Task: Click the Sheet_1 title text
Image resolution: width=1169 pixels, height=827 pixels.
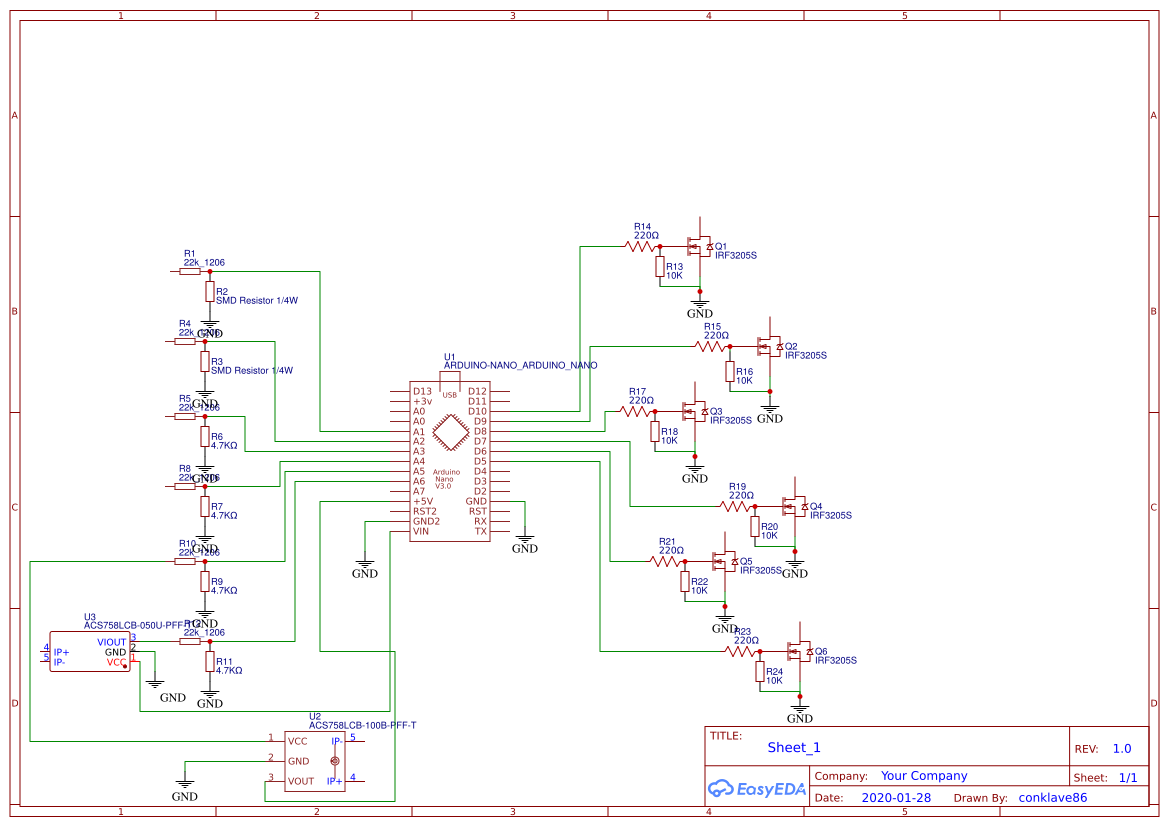Action: (x=793, y=747)
